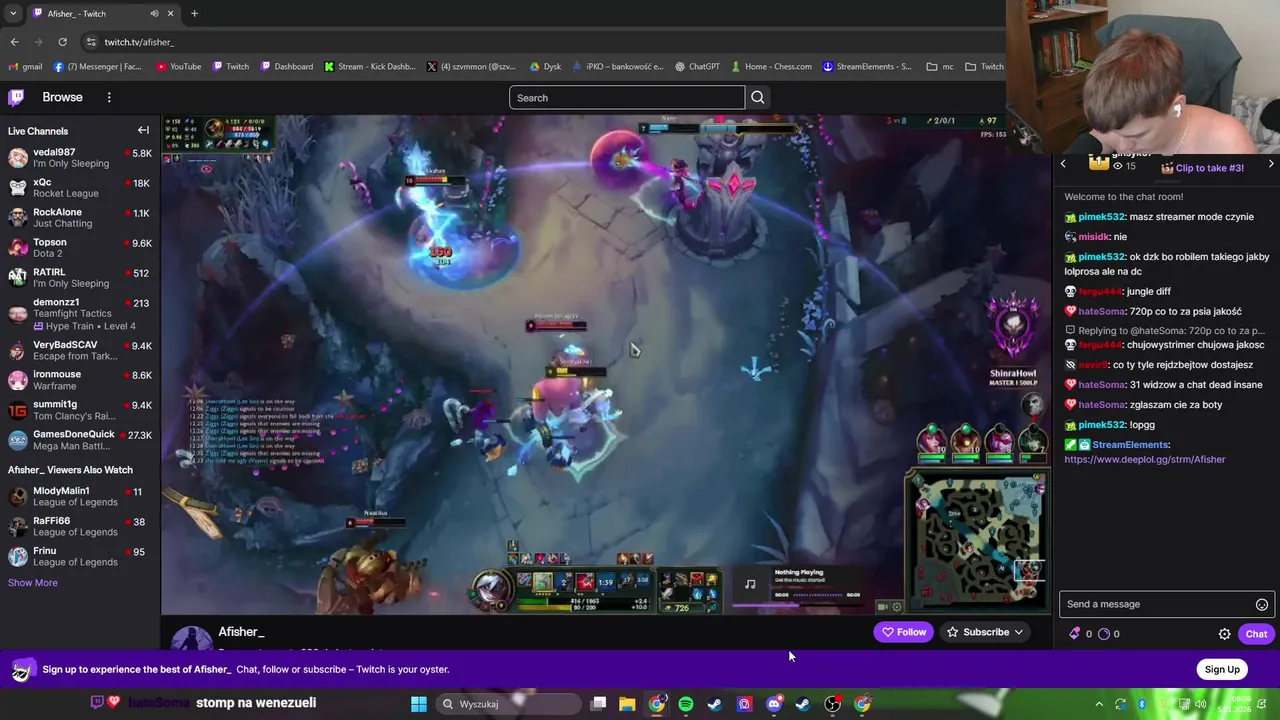Show hidden system tray icons
The width and height of the screenshot is (1280, 720).
1099,704
